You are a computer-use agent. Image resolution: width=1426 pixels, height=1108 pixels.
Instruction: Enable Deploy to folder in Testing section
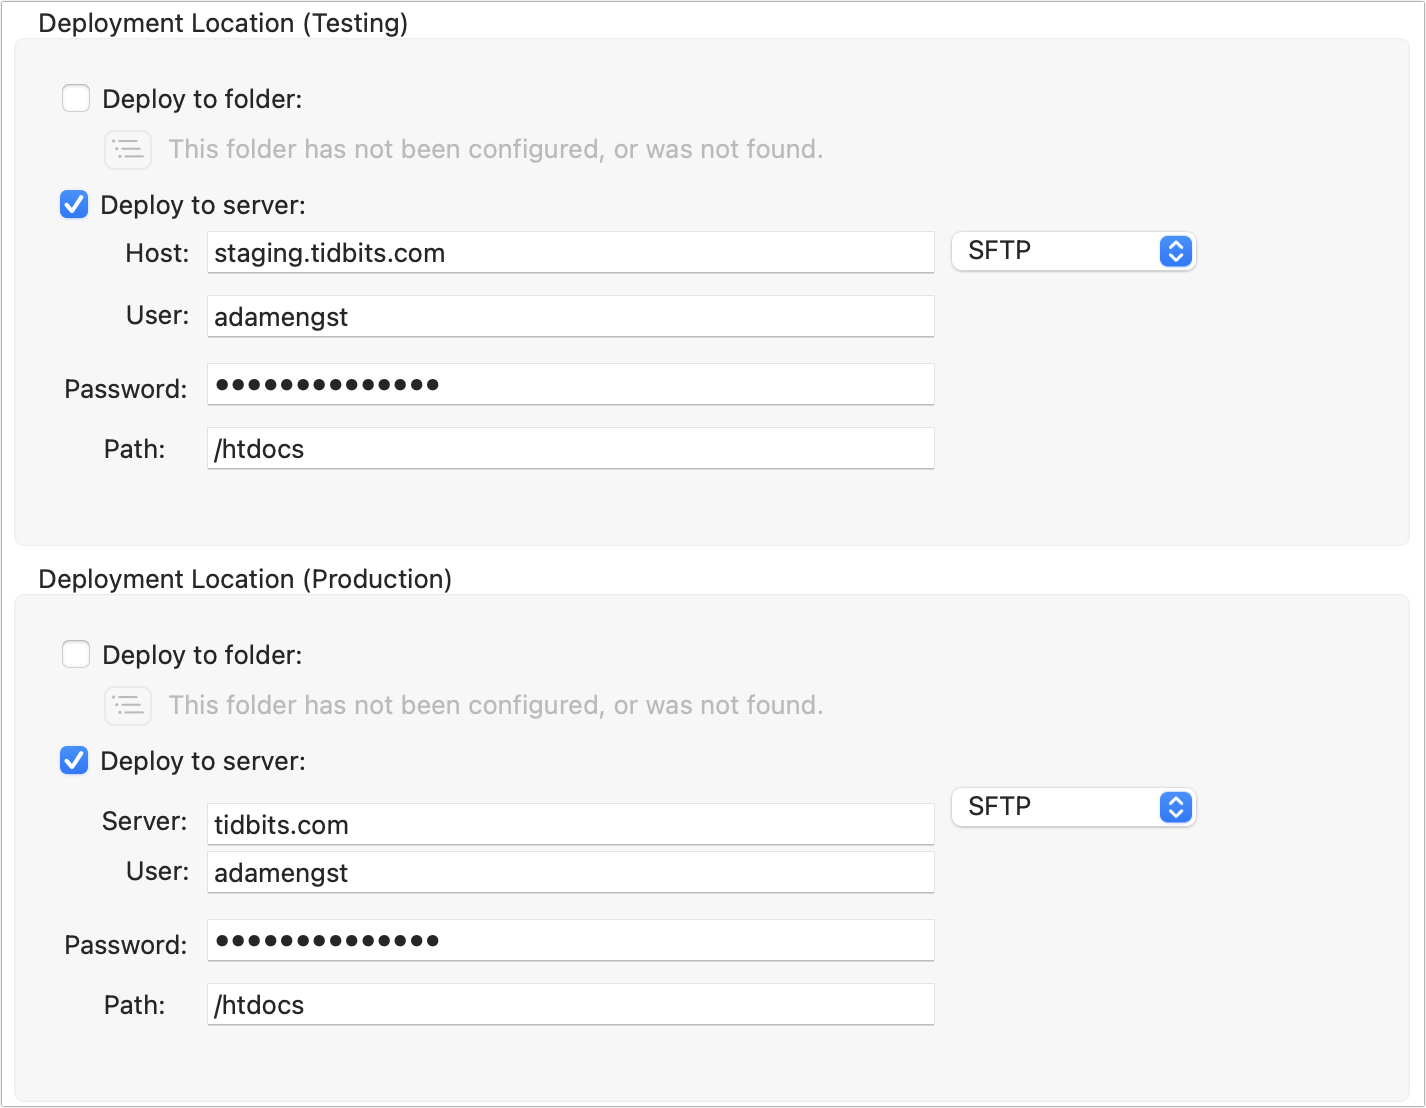(x=76, y=99)
